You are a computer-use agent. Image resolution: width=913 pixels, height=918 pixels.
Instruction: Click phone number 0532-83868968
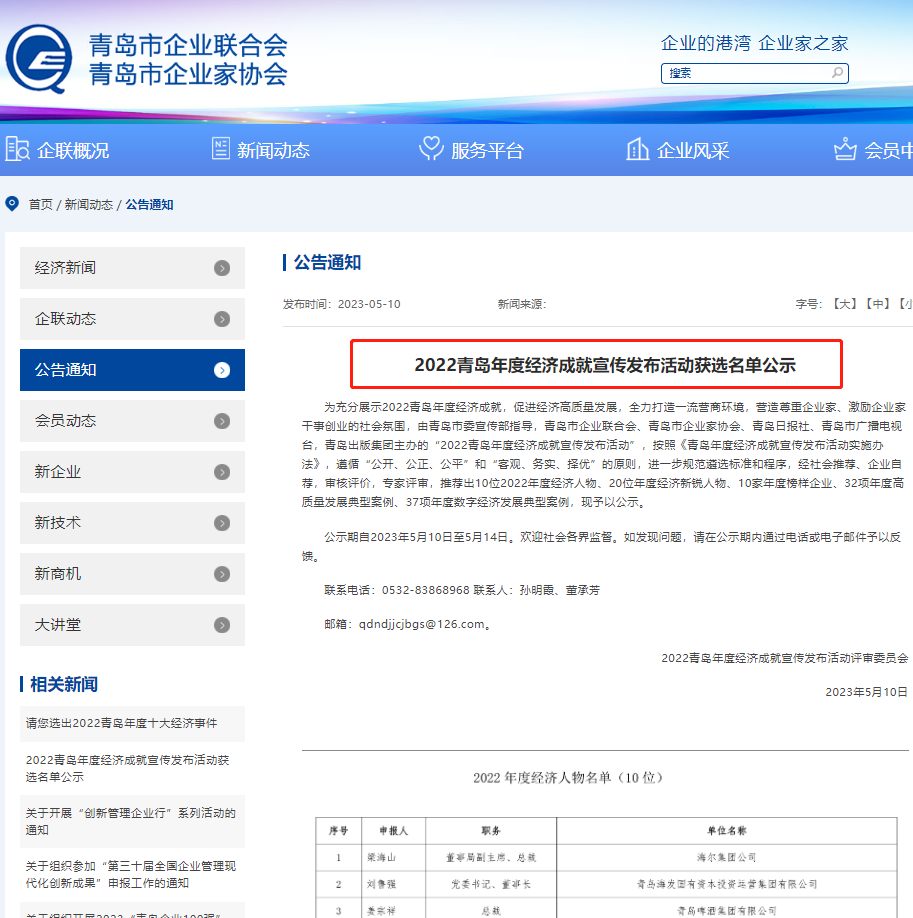(x=426, y=590)
